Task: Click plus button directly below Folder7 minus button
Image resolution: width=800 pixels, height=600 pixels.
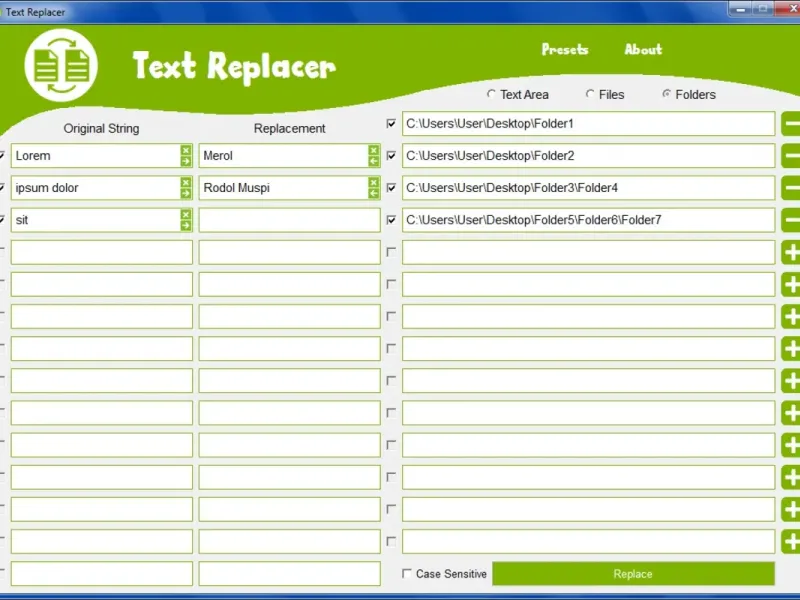Action: pos(791,252)
